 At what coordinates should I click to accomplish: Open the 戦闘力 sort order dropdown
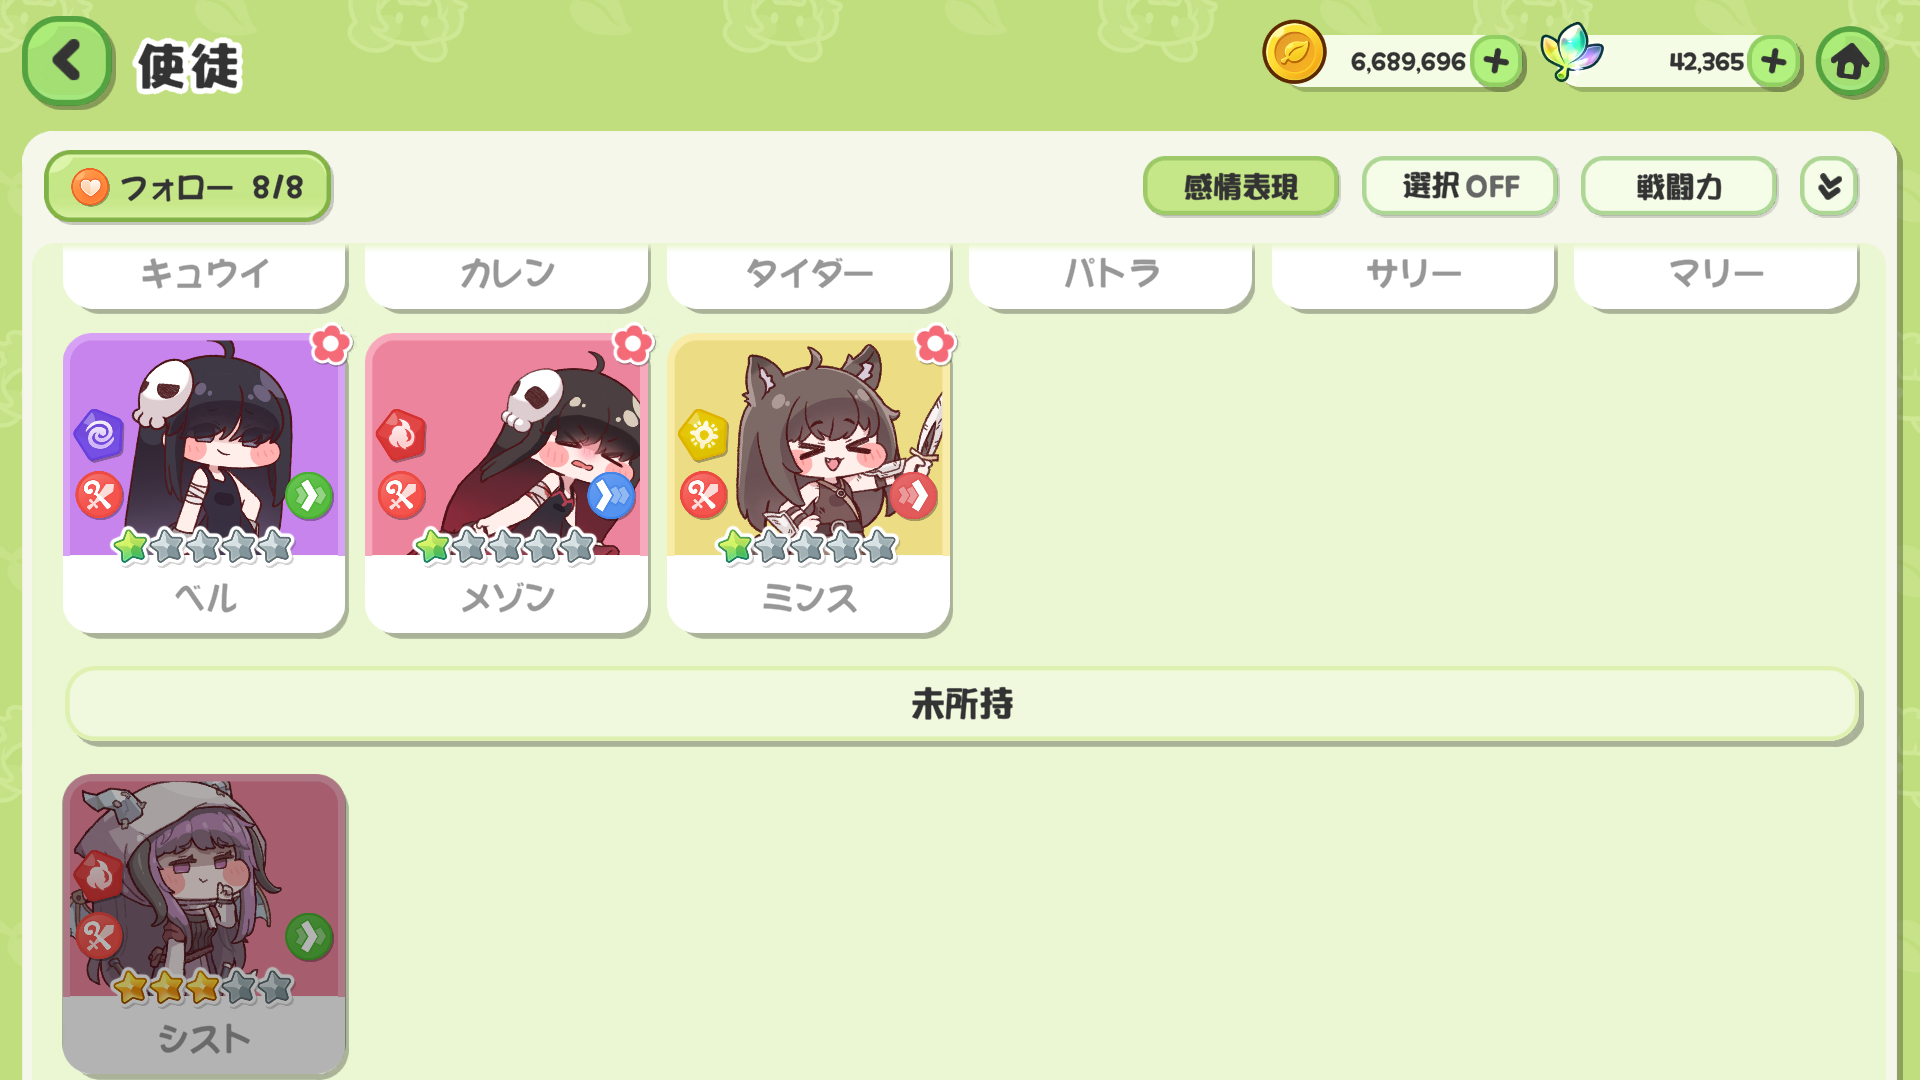pos(1679,186)
